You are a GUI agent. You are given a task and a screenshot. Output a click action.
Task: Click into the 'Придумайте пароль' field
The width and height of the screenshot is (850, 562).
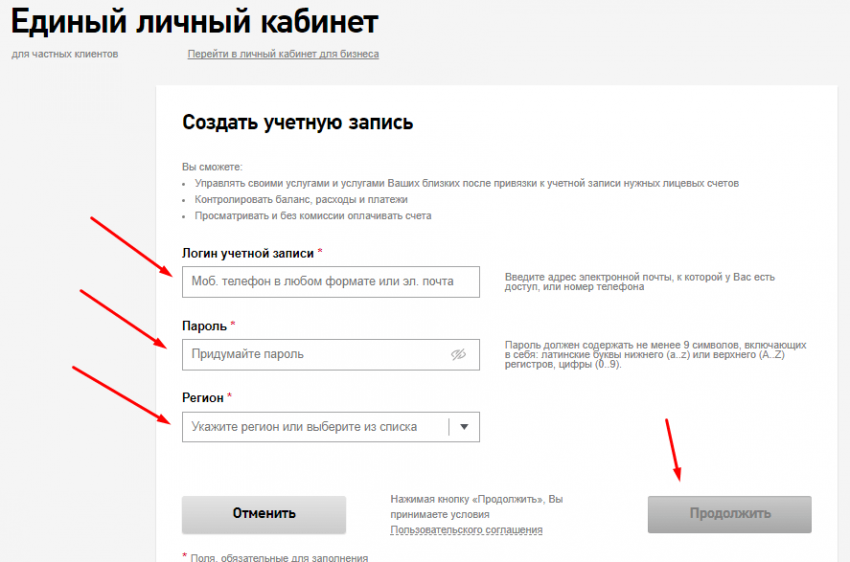310,355
